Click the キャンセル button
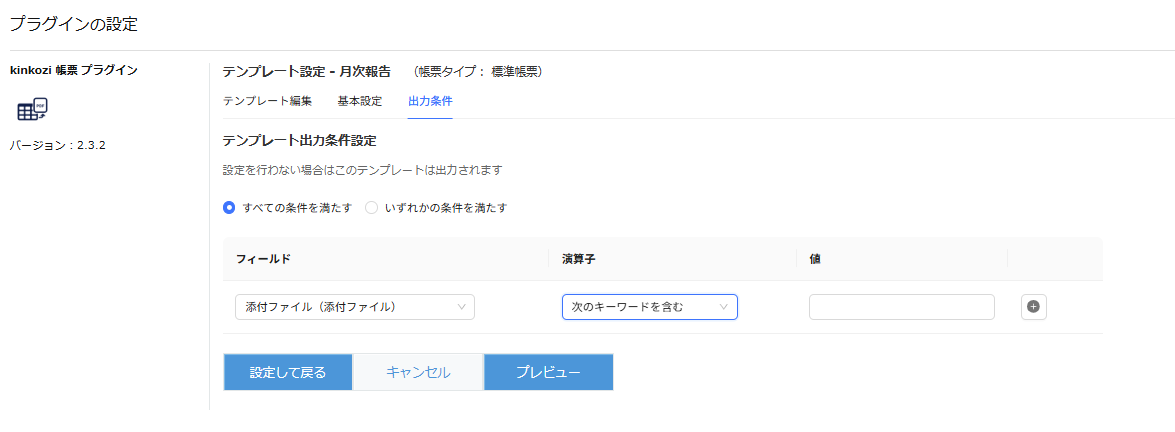 [x=418, y=372]
